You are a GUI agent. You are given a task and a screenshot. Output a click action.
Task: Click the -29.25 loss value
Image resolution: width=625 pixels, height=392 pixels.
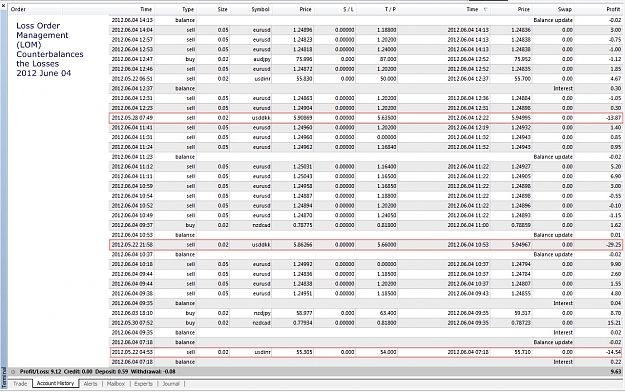[613, 244]
